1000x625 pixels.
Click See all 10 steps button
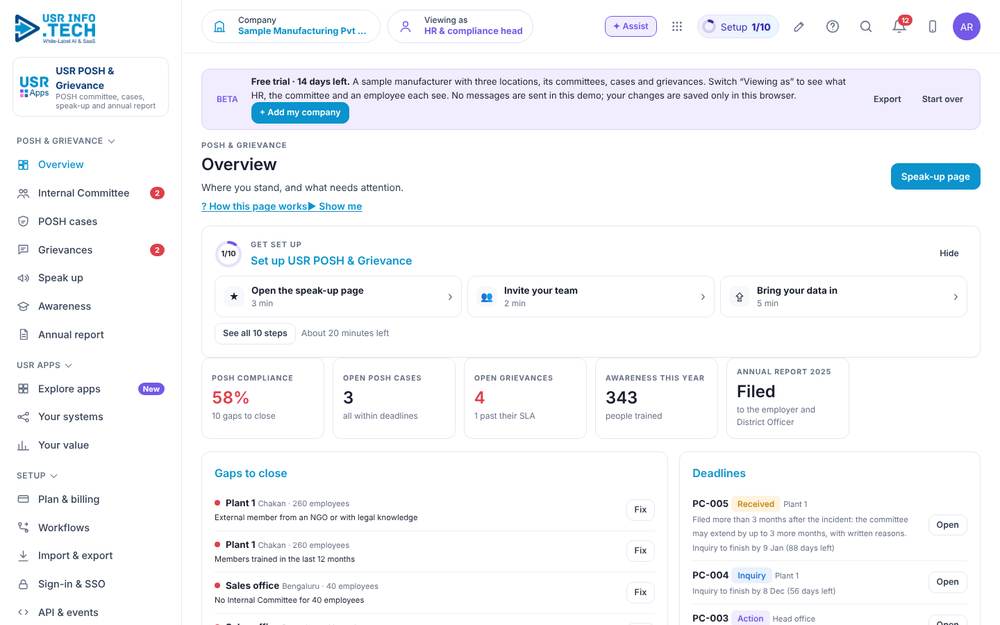click(255, 333)
